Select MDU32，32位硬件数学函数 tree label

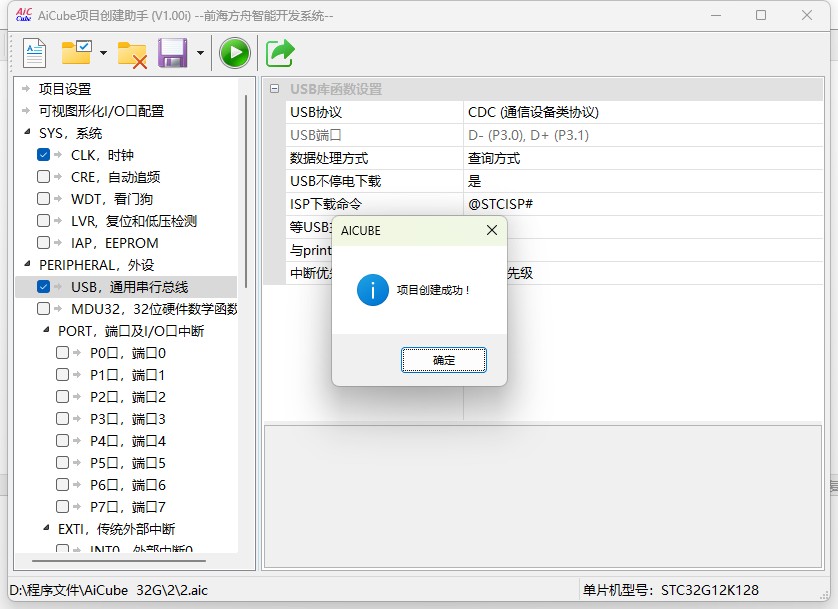click(154, 309)
